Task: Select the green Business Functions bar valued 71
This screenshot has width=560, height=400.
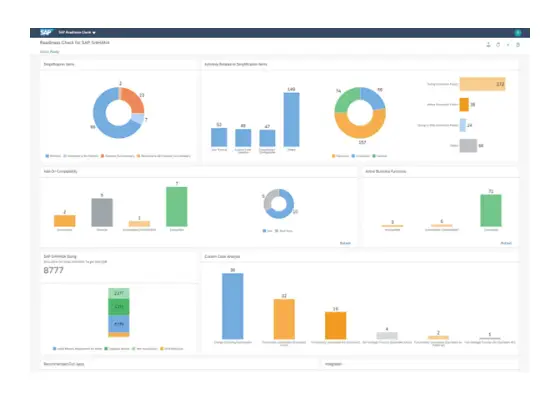Action: coord(491,211)
